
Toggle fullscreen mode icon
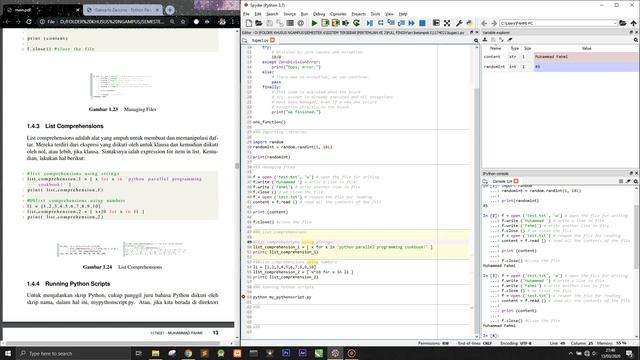point(447,23)
